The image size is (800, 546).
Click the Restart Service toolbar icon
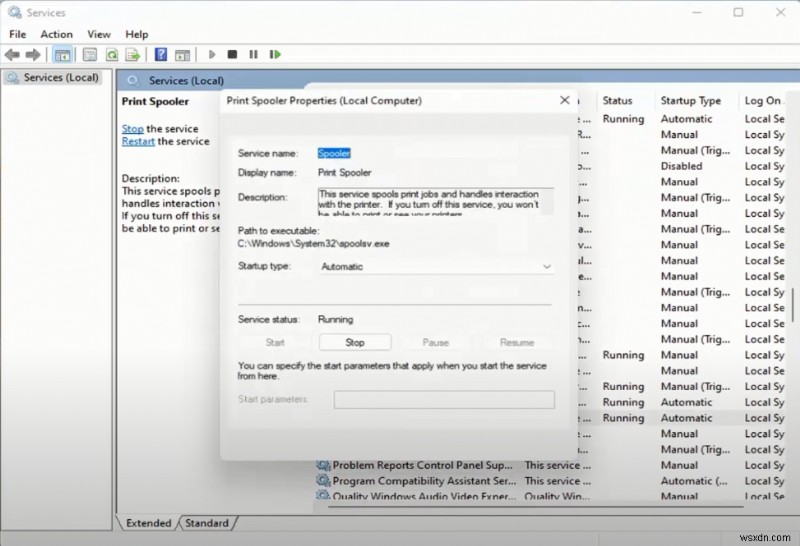tap(275, 54)
